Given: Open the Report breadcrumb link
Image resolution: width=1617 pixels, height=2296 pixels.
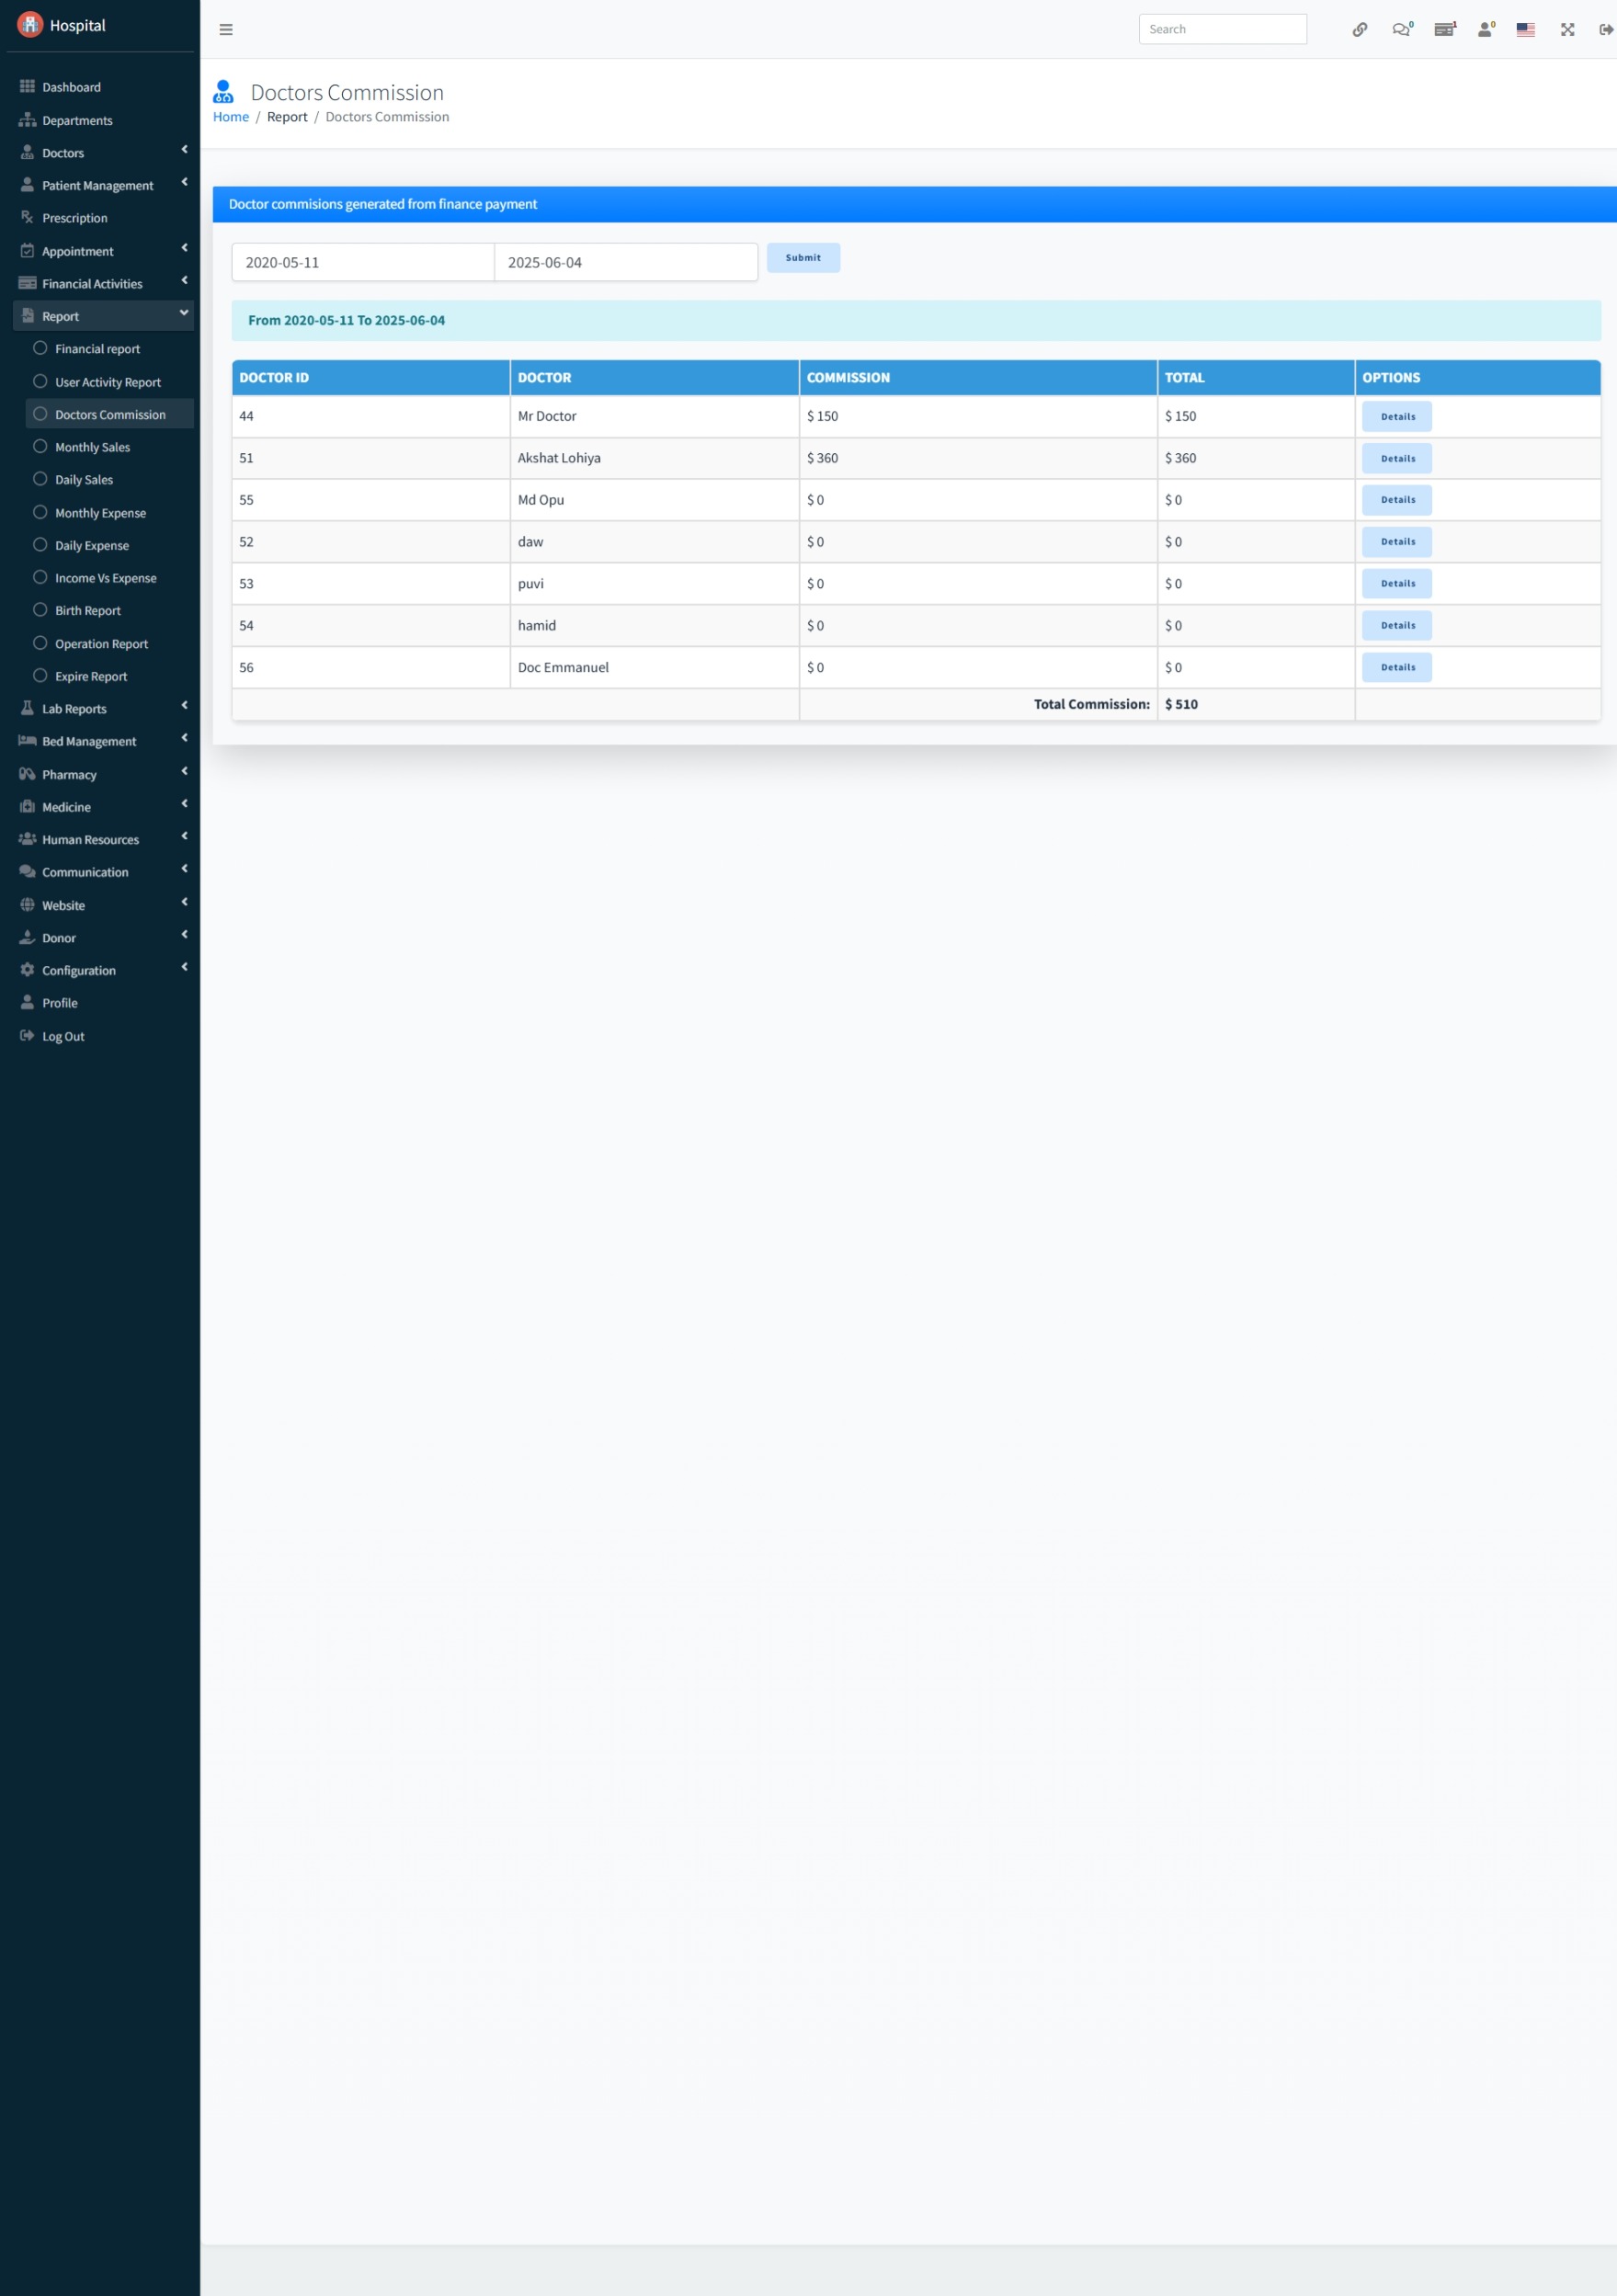Looking at the screenshot, I should coord(287,117).
